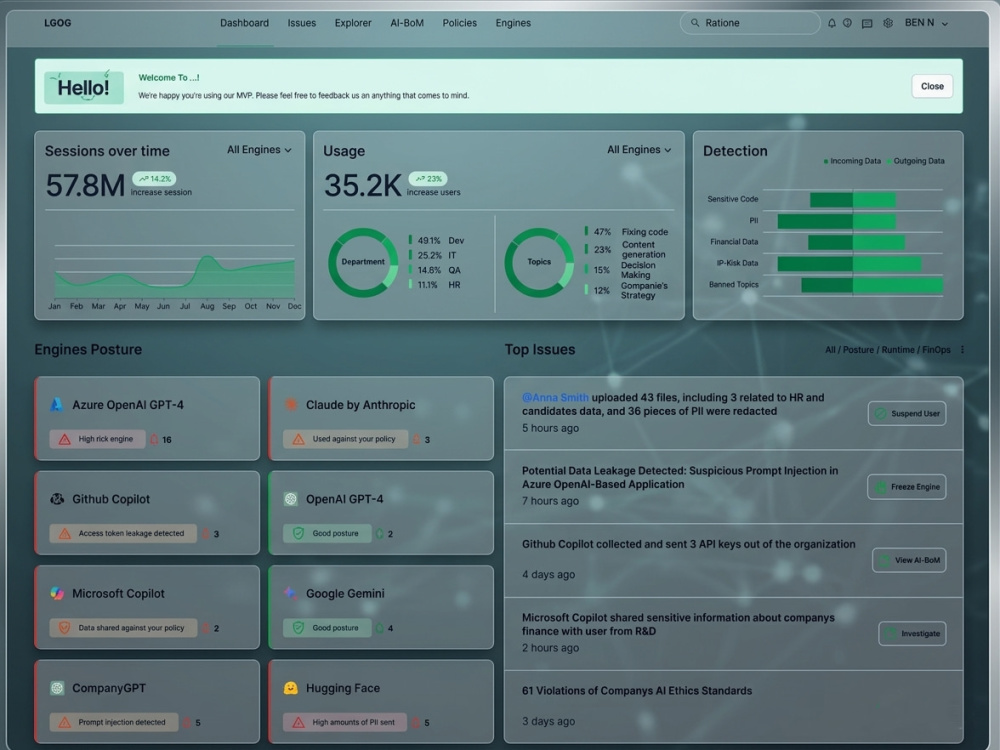This screenshot has width=1000, height=750.
Task: Click the LGOG logo text
Action: click(57, 23)
